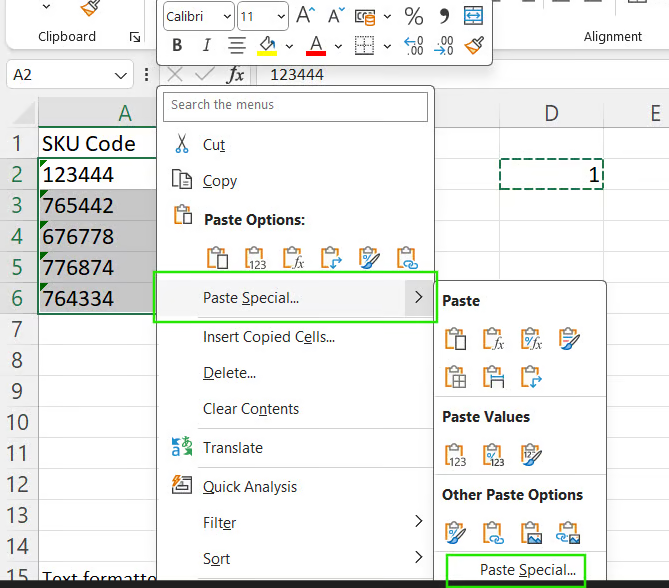Click Paste Values icon in the submenu
Screen dimensions: 669x588
[456, 456]
